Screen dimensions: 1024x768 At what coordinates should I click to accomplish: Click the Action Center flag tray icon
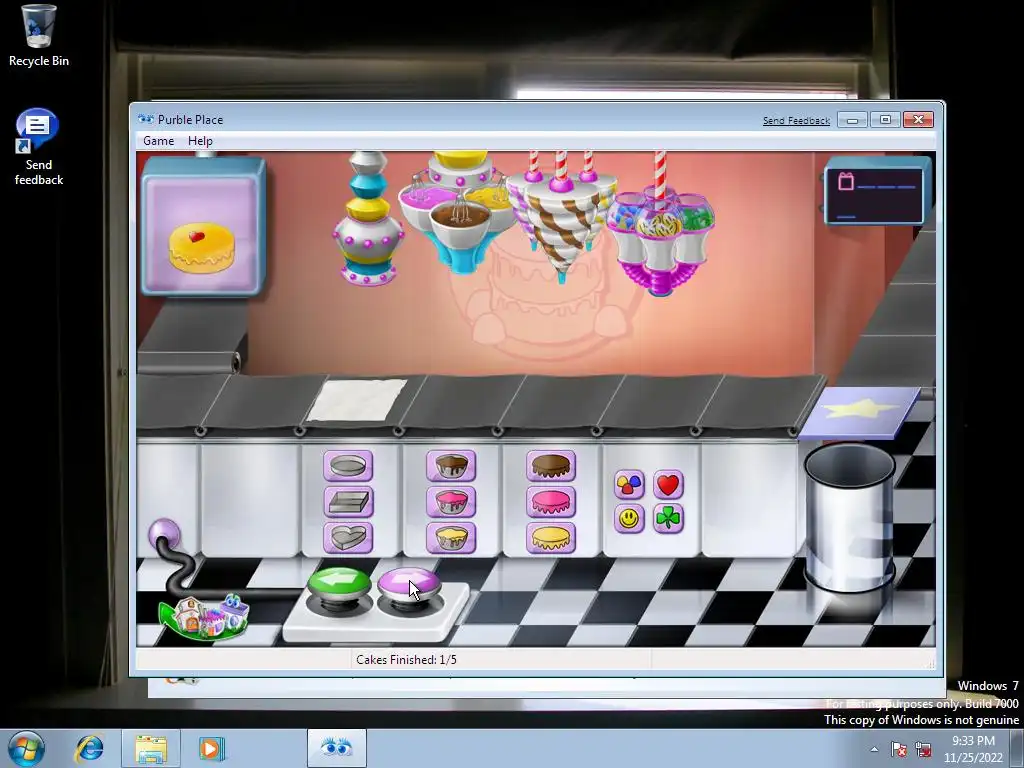tap(899, 749)
